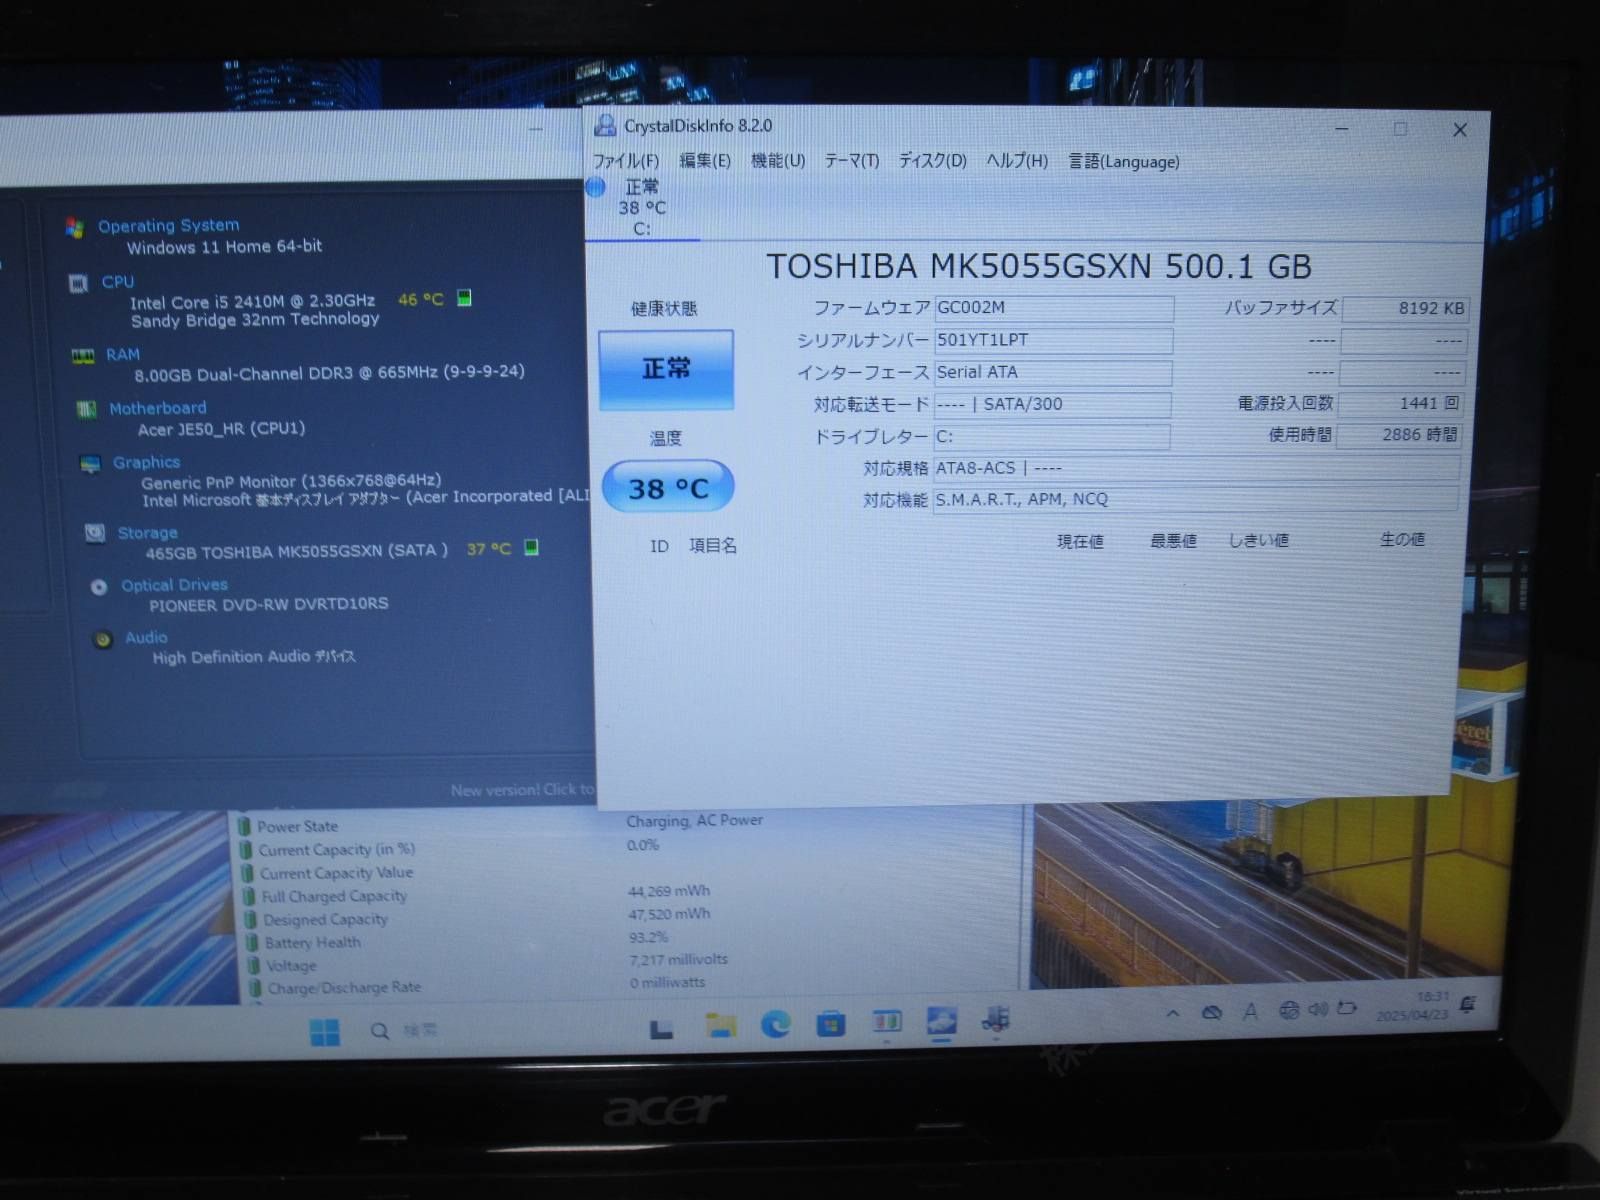This screenshot has height=1200, width=1600.
Task: Click the buffer size value 8192 KB
Action: click(x=1404, y=309)
